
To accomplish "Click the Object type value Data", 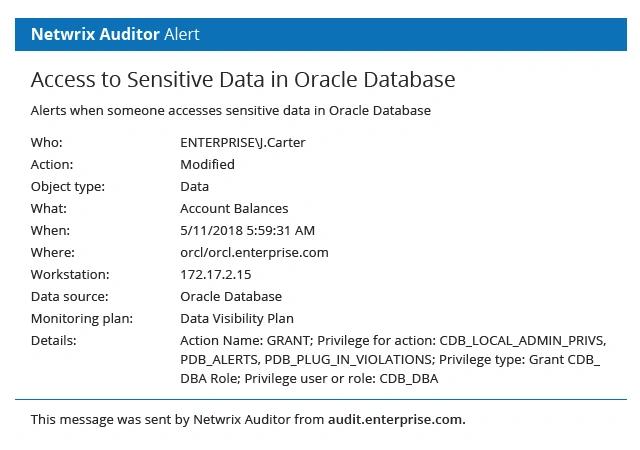I will (x=194, y=186).
